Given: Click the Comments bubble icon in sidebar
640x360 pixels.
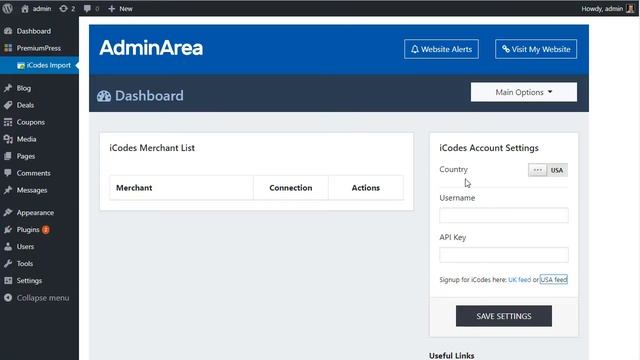Looking at the screenshot, I should click(x=8, y=173).
